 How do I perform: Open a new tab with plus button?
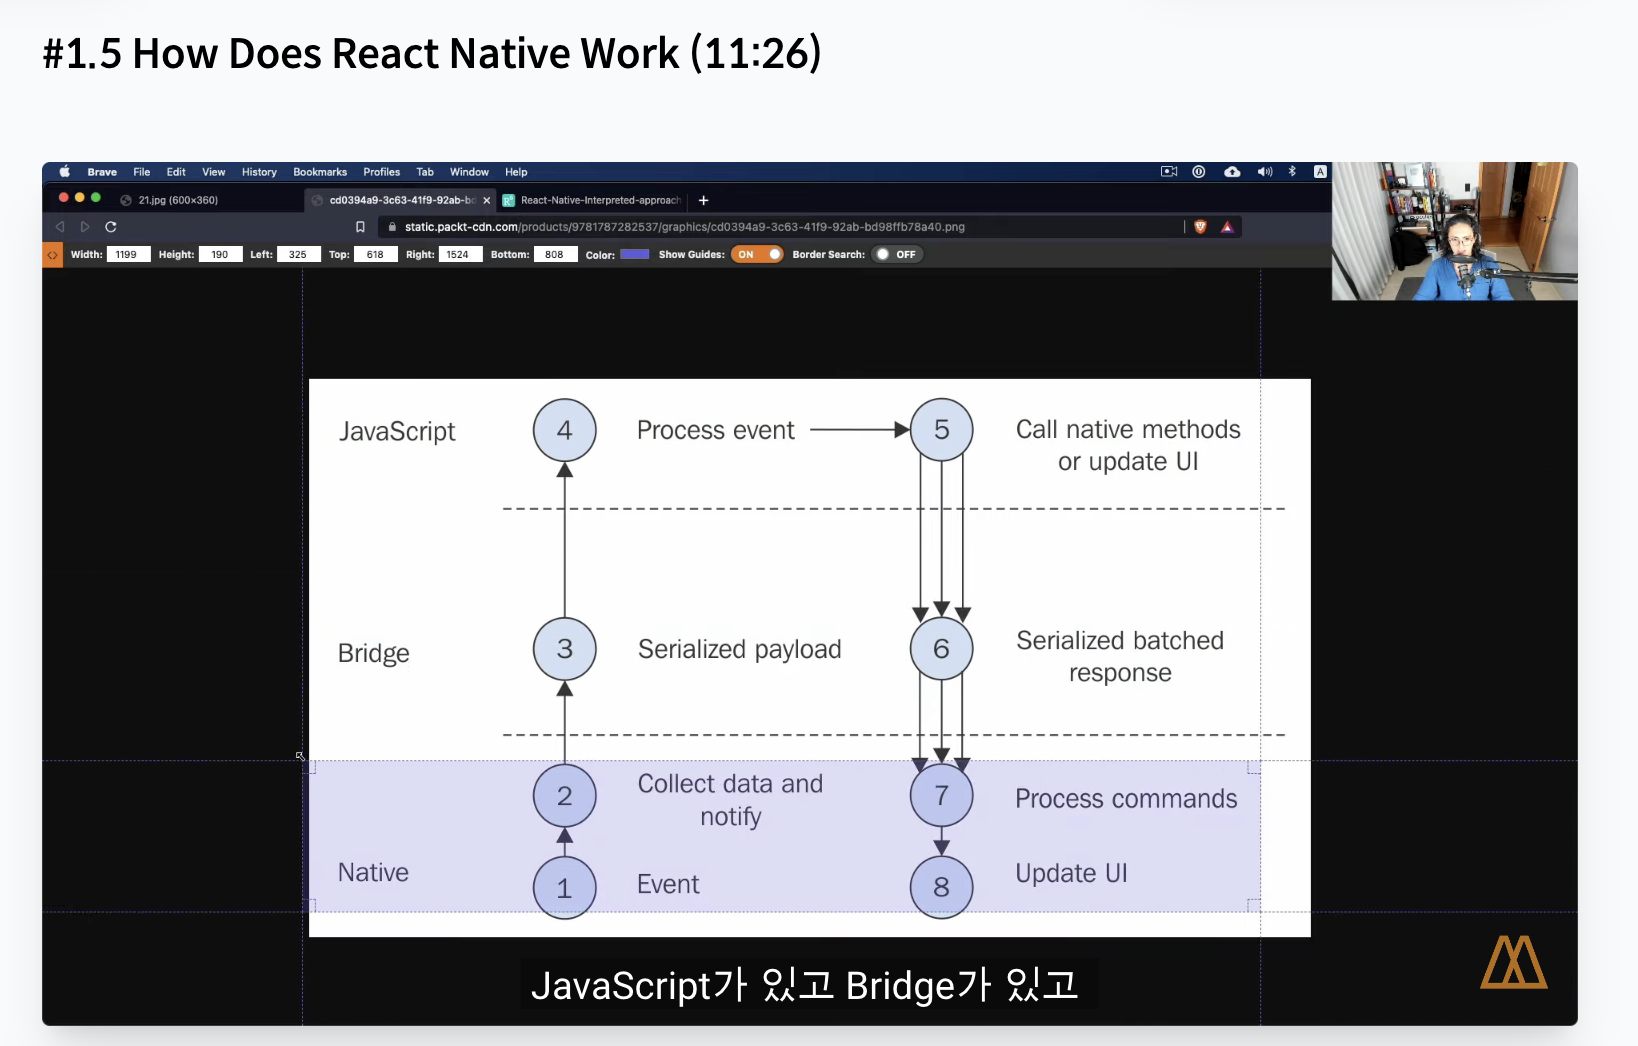703,200
